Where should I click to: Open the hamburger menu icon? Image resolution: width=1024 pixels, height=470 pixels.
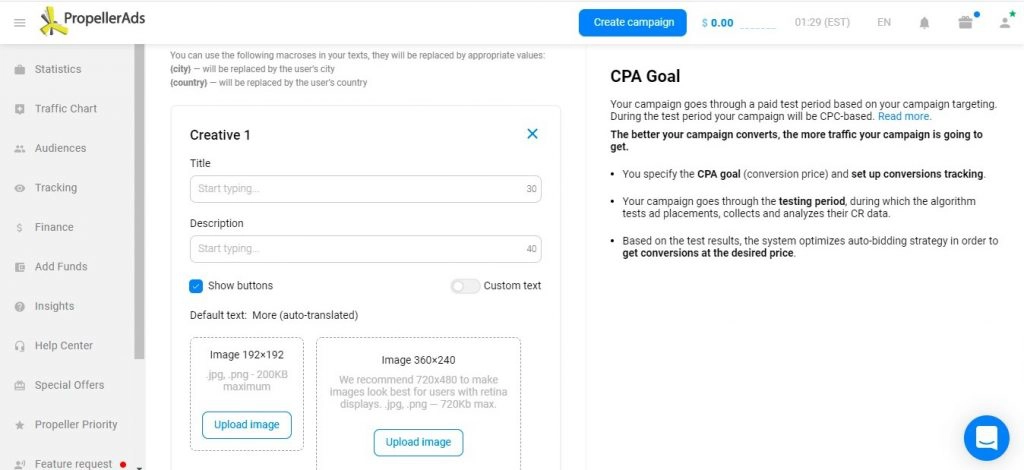click(20, 23)
